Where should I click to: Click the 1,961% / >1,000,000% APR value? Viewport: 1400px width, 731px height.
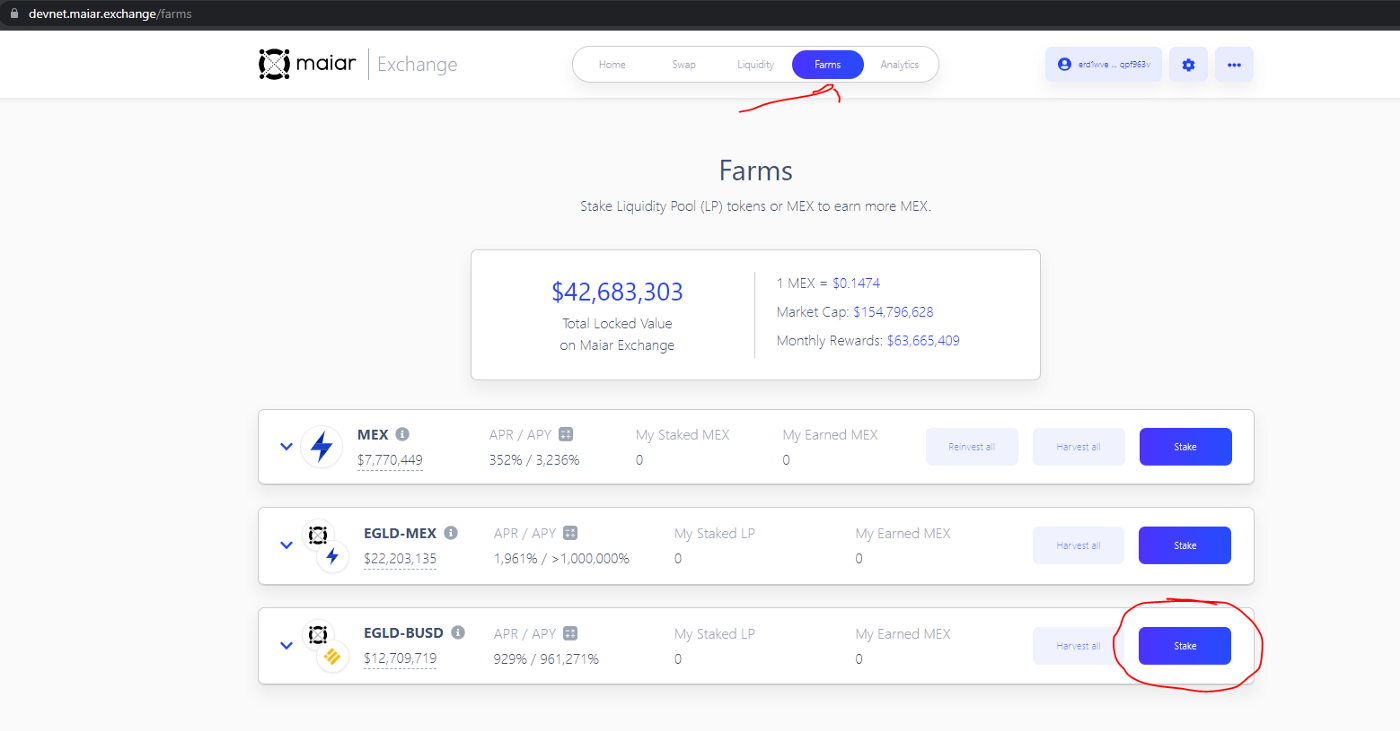[562, 559]
